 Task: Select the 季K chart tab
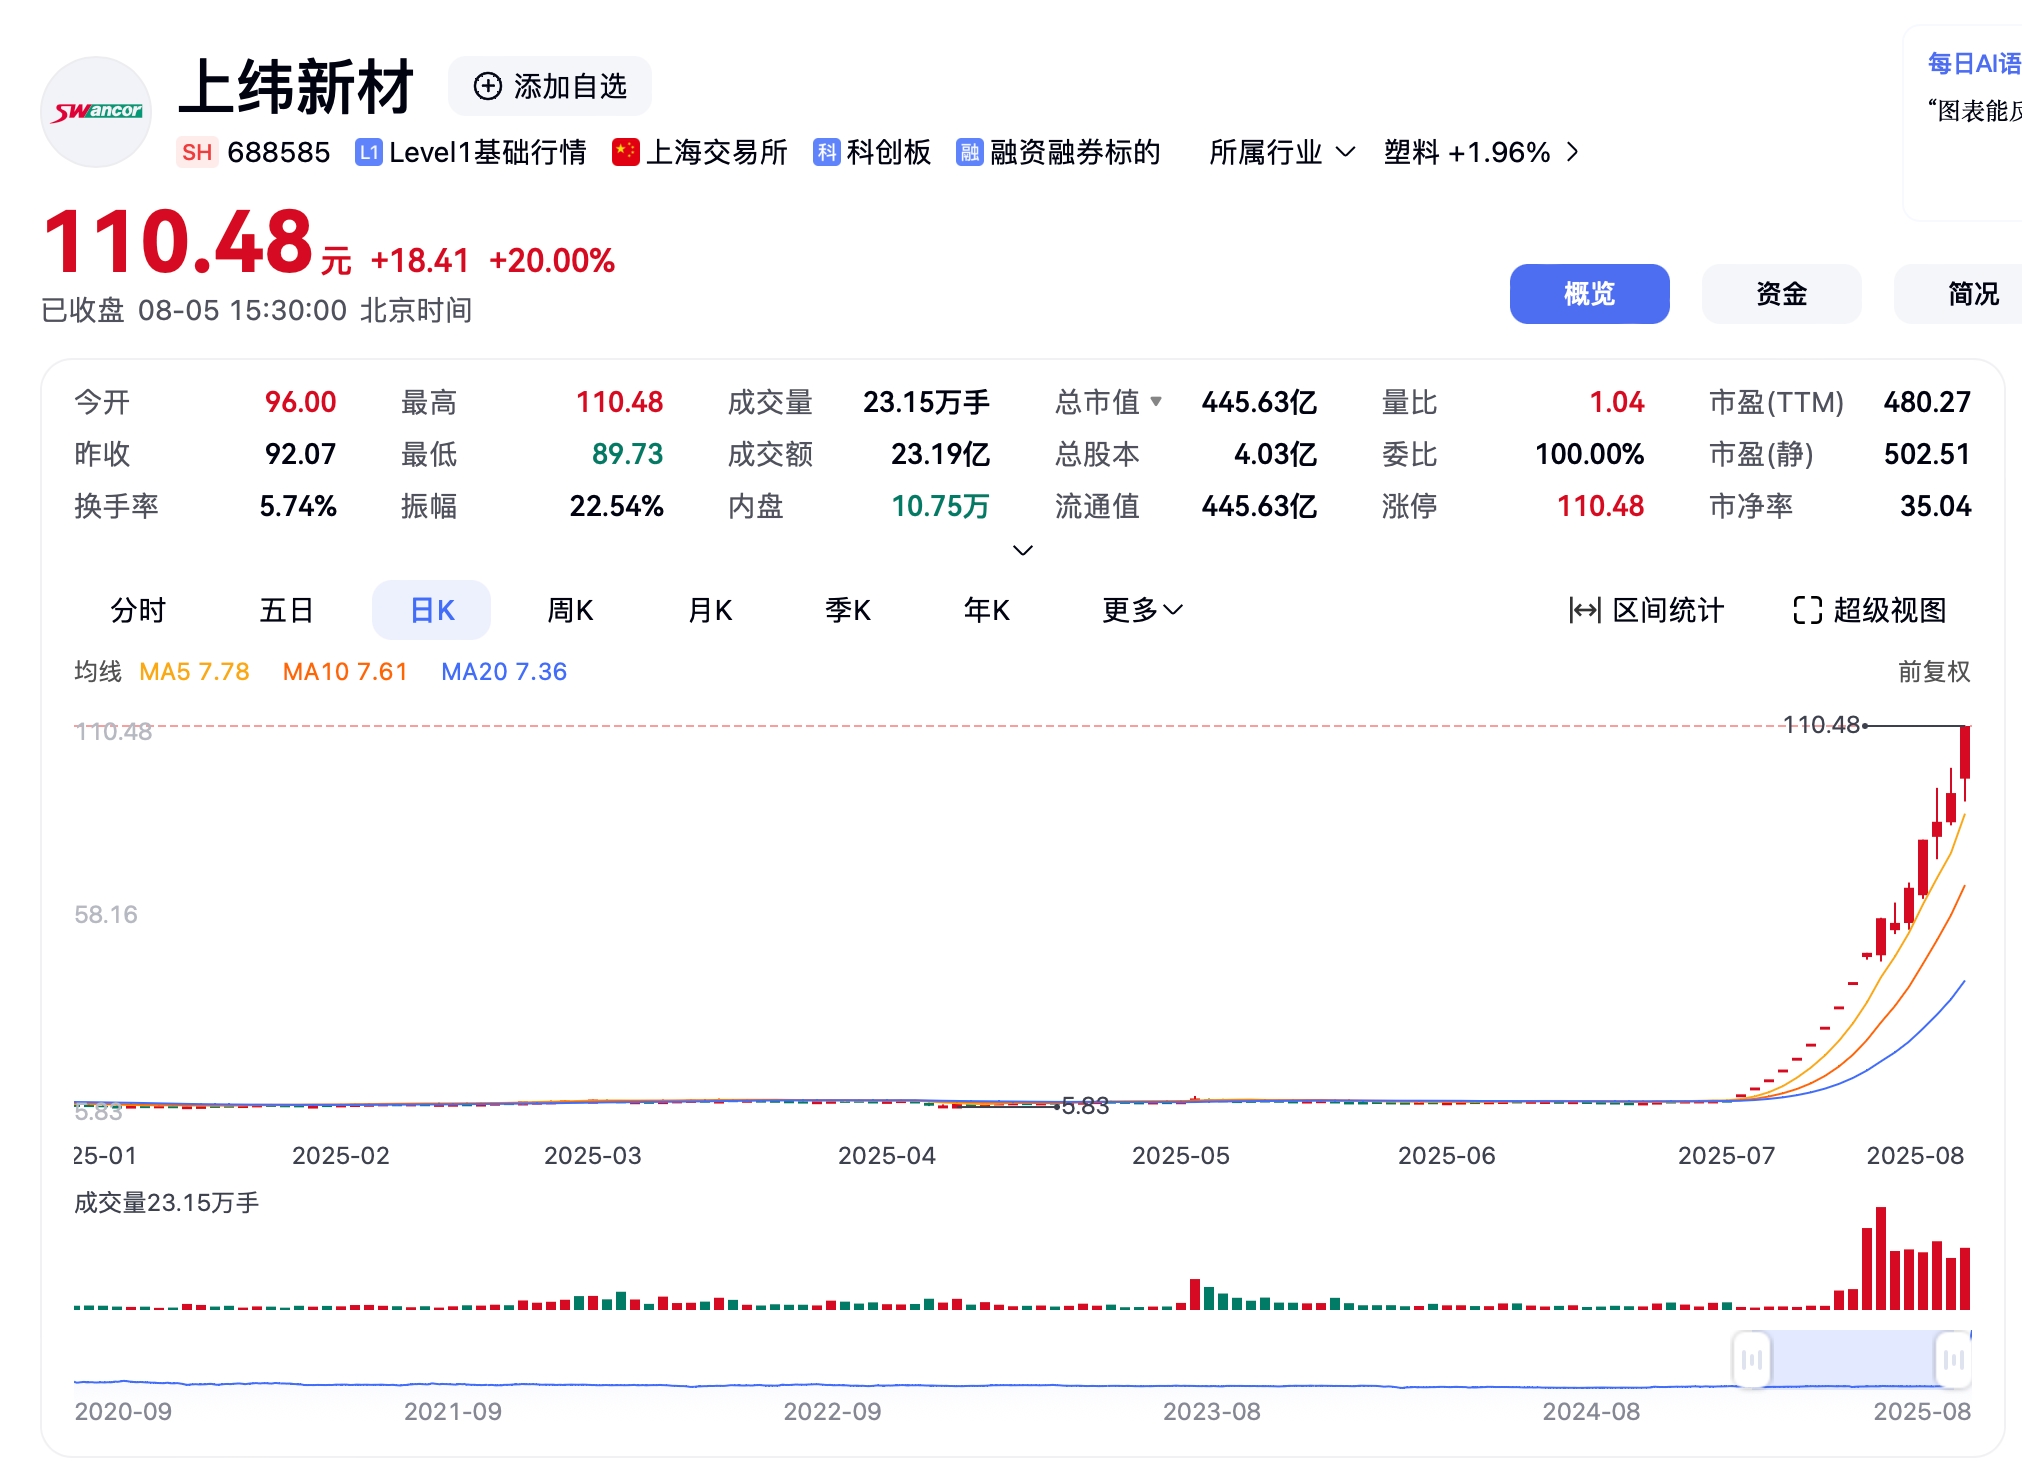tap(848, 610)
